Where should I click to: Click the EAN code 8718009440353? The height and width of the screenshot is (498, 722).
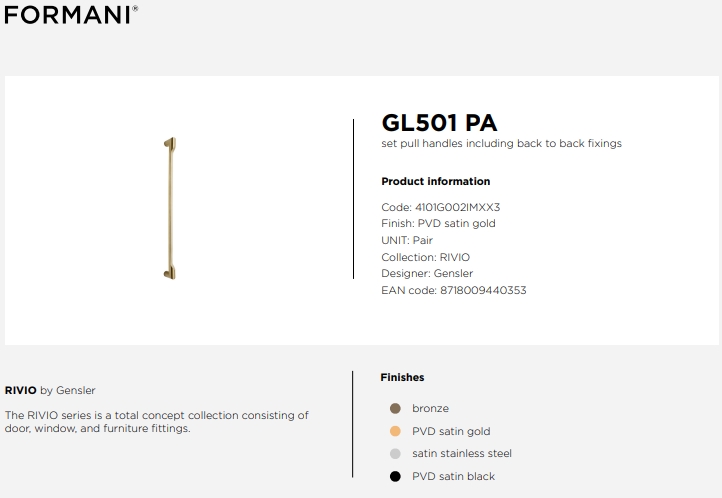tap(483, 290)
